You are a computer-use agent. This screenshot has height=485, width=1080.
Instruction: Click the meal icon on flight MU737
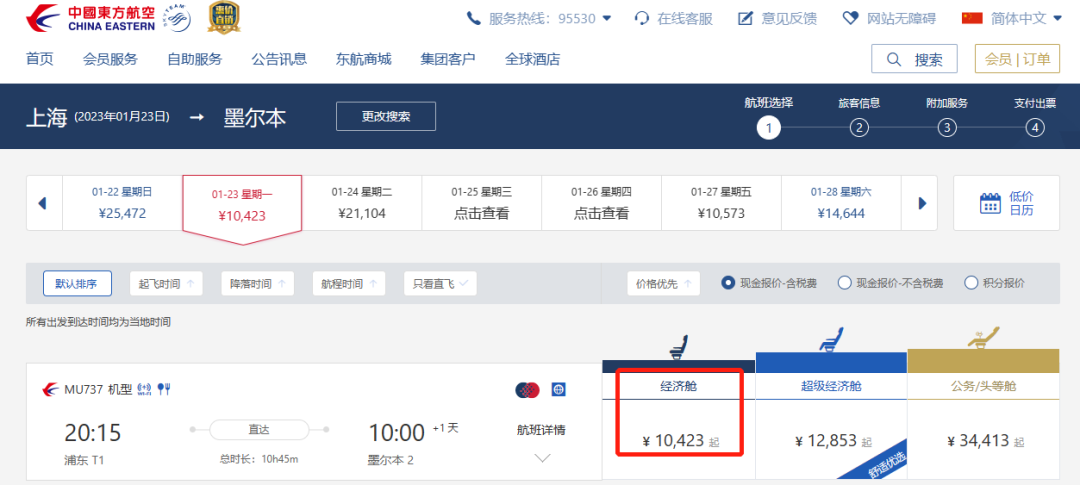point(164,389)
